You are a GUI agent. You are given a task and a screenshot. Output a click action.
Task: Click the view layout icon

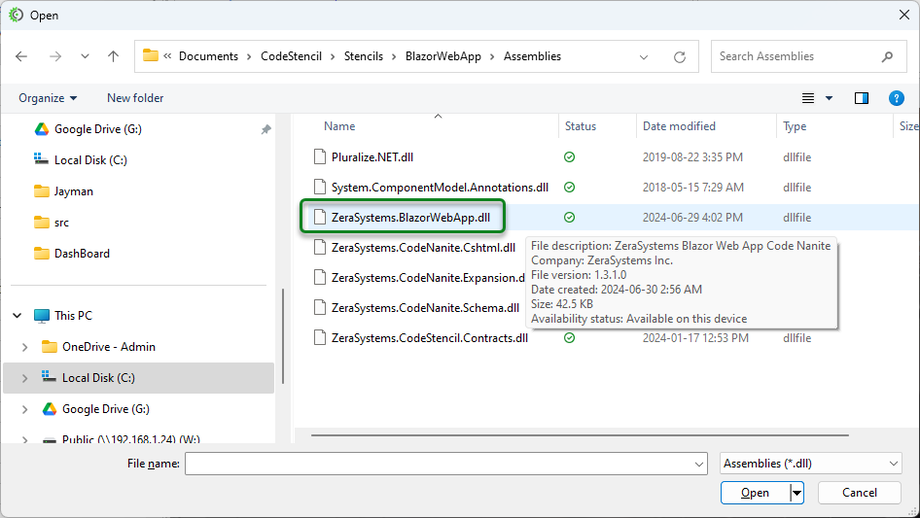[x=808, y=98]
